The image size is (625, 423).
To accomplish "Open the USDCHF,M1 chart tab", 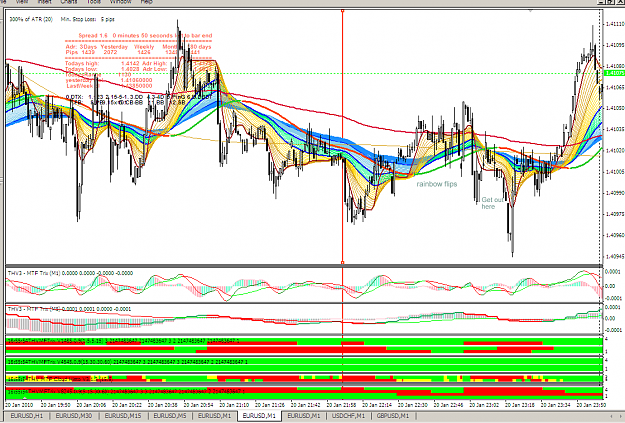I will pyautogui.click(x=348, y=416).
